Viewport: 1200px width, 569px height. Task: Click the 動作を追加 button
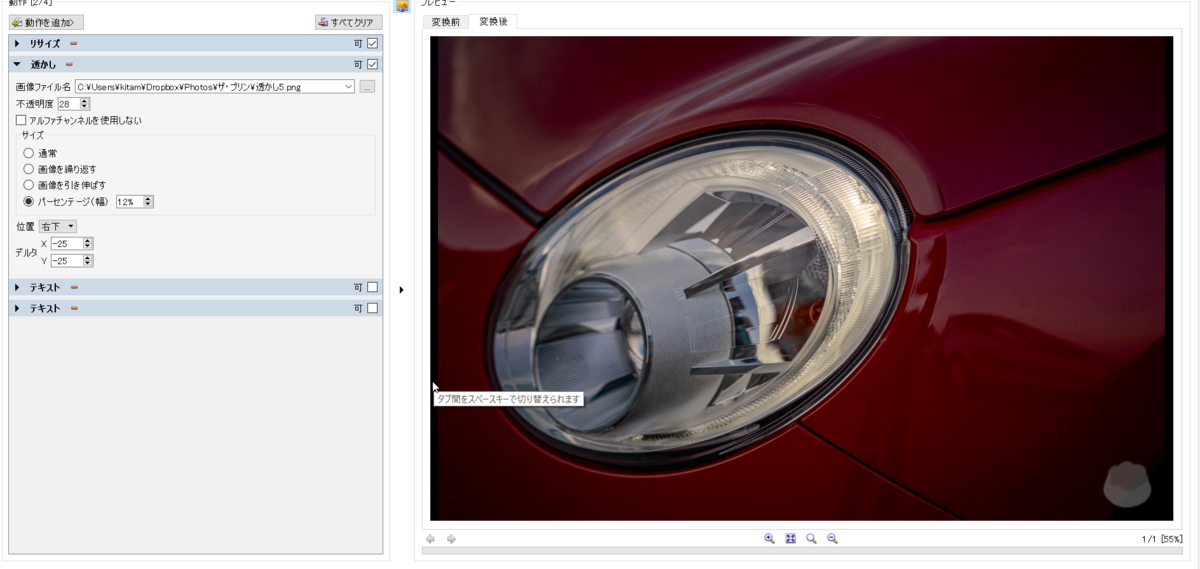point(47,22)
